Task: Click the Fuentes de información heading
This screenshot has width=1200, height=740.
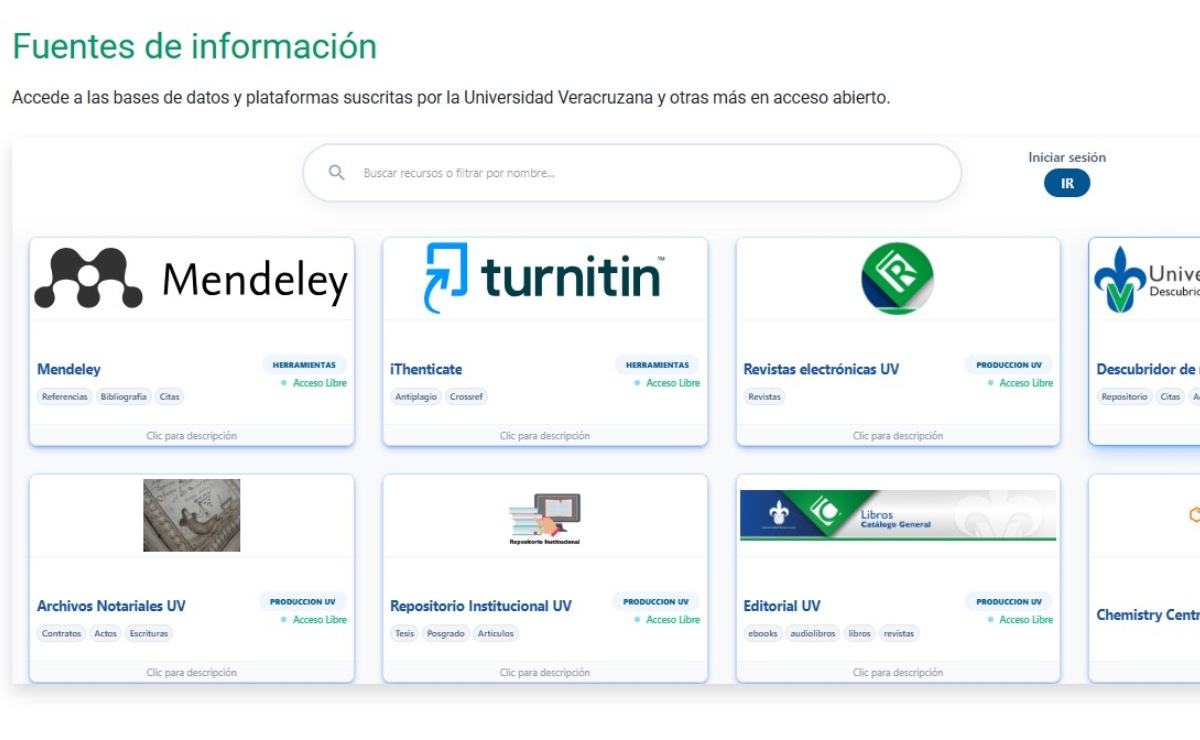Action: [x=194, y=46]
